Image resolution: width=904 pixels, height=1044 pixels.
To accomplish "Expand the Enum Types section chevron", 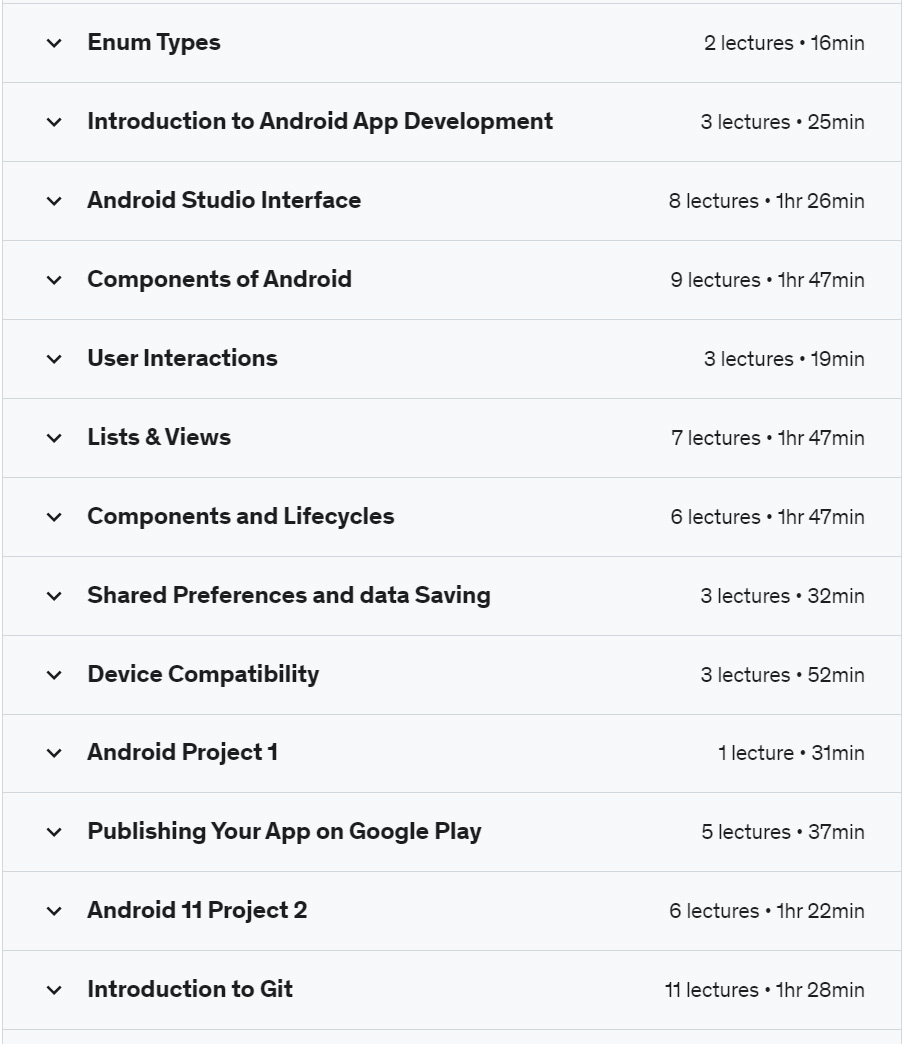I will pos(54,43).
